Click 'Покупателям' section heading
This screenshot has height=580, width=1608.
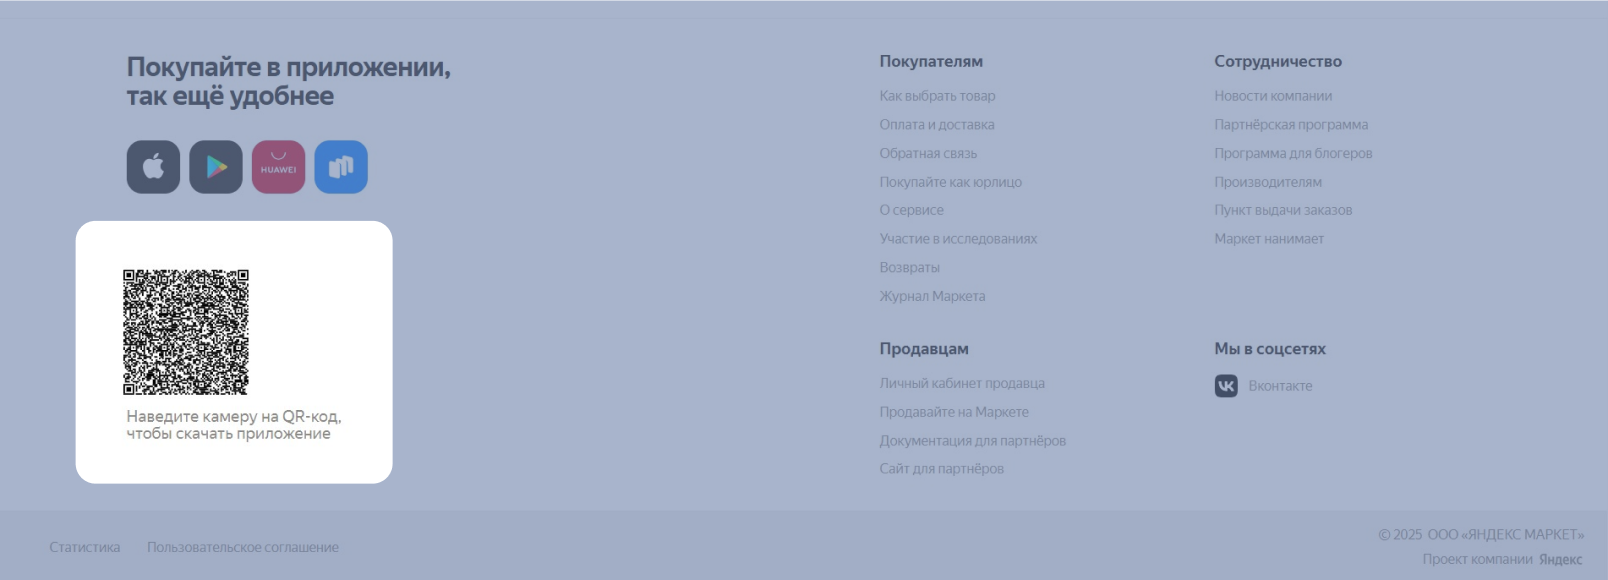point(931,61)
